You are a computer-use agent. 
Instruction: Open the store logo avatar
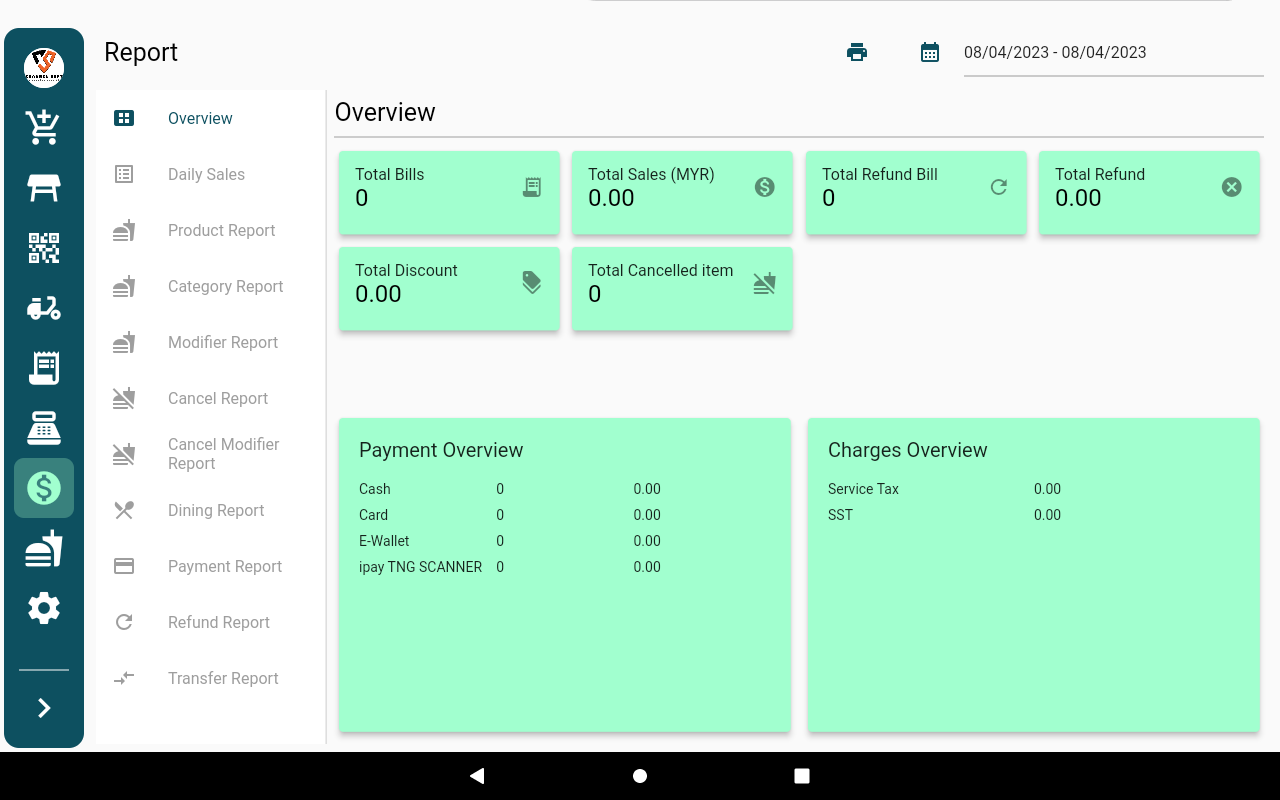coord(44,68)
